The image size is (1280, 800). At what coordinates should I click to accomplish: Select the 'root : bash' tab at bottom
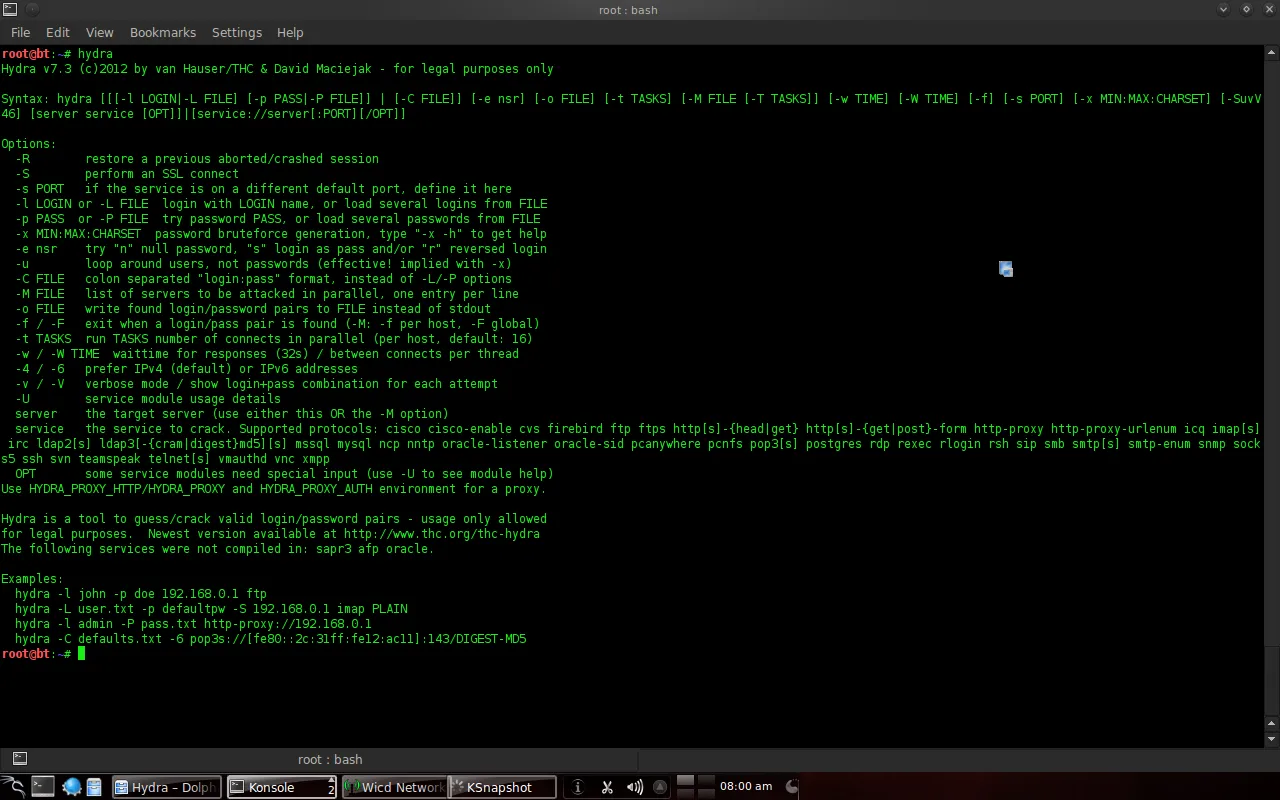tap(330, 759)
